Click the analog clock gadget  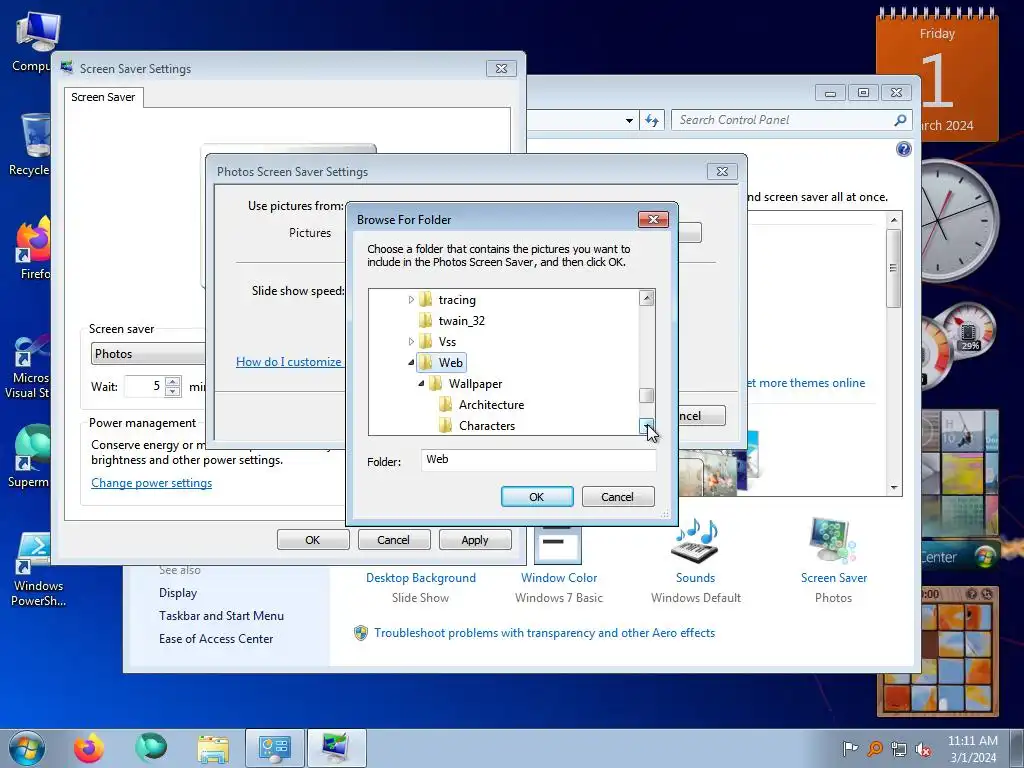(x=959, y=219)
